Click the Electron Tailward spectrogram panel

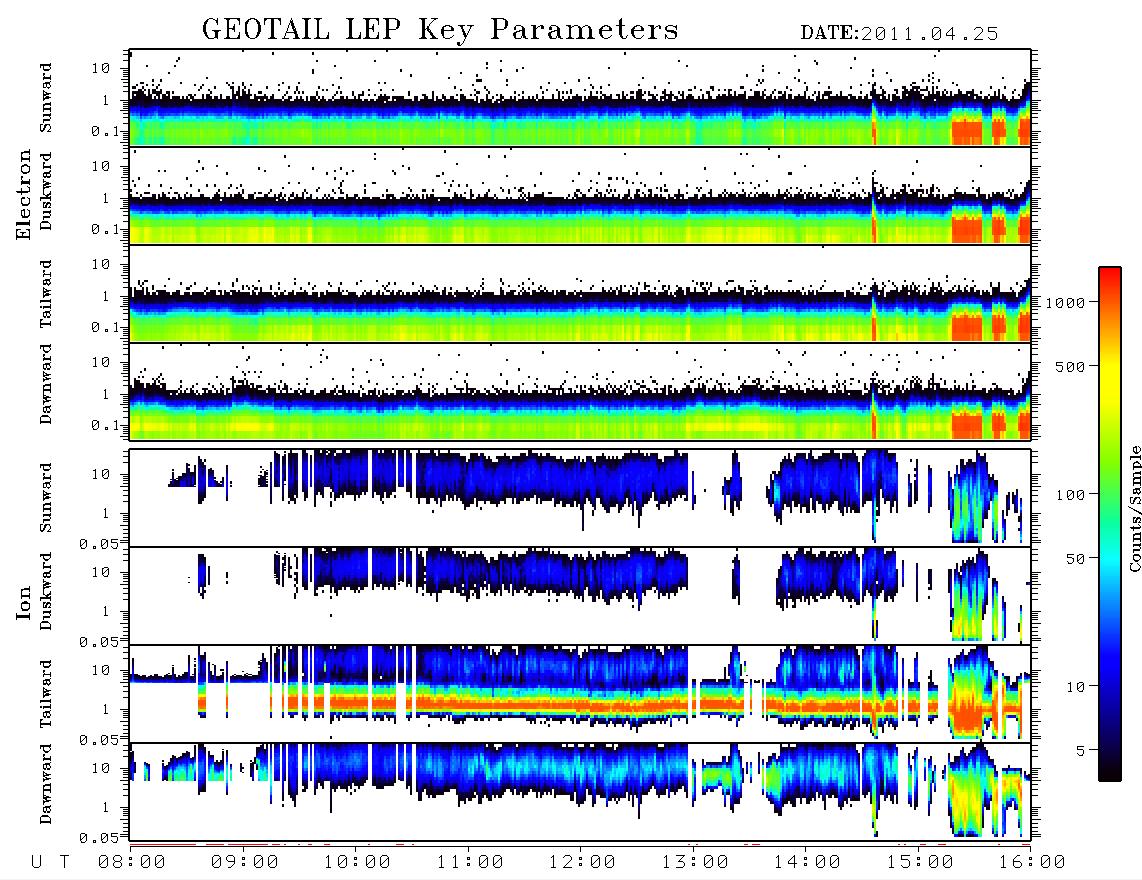tap(580, 294)
